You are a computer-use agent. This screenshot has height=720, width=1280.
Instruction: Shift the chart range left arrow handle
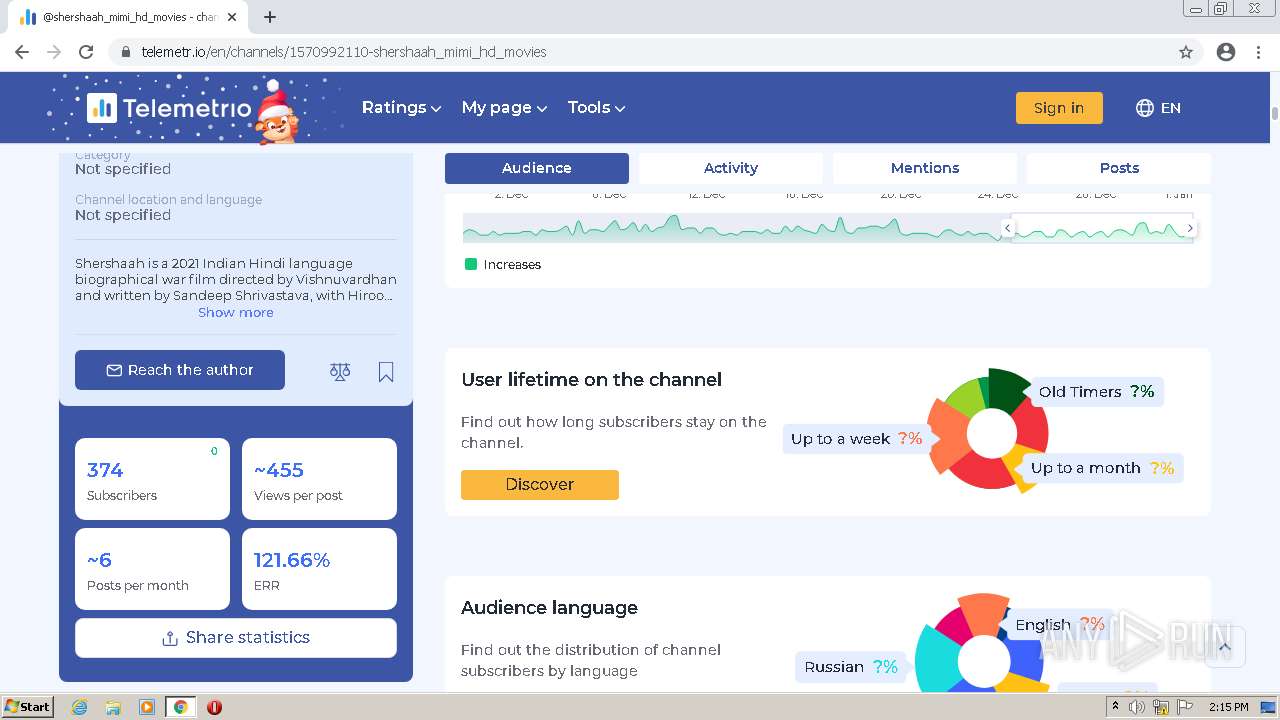pyautogui.click(x=1008, y=229)
